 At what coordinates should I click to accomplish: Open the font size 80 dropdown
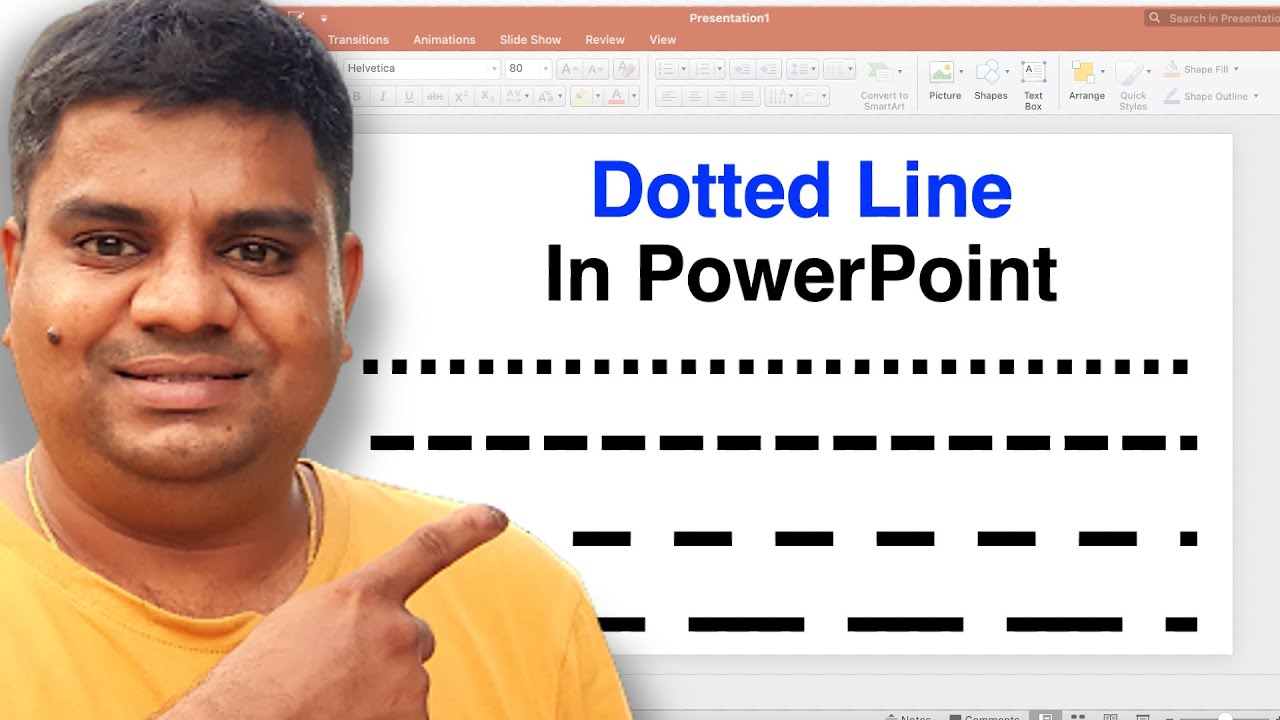point(546,69)
